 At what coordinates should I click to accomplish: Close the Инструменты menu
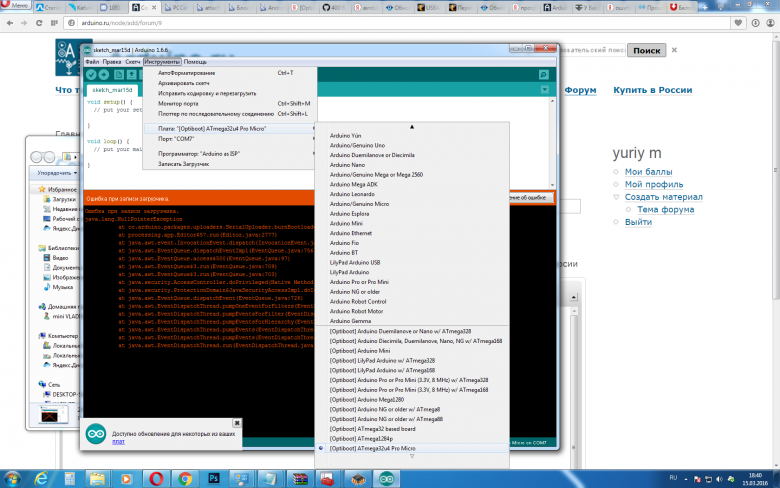[x=162, y=62]
